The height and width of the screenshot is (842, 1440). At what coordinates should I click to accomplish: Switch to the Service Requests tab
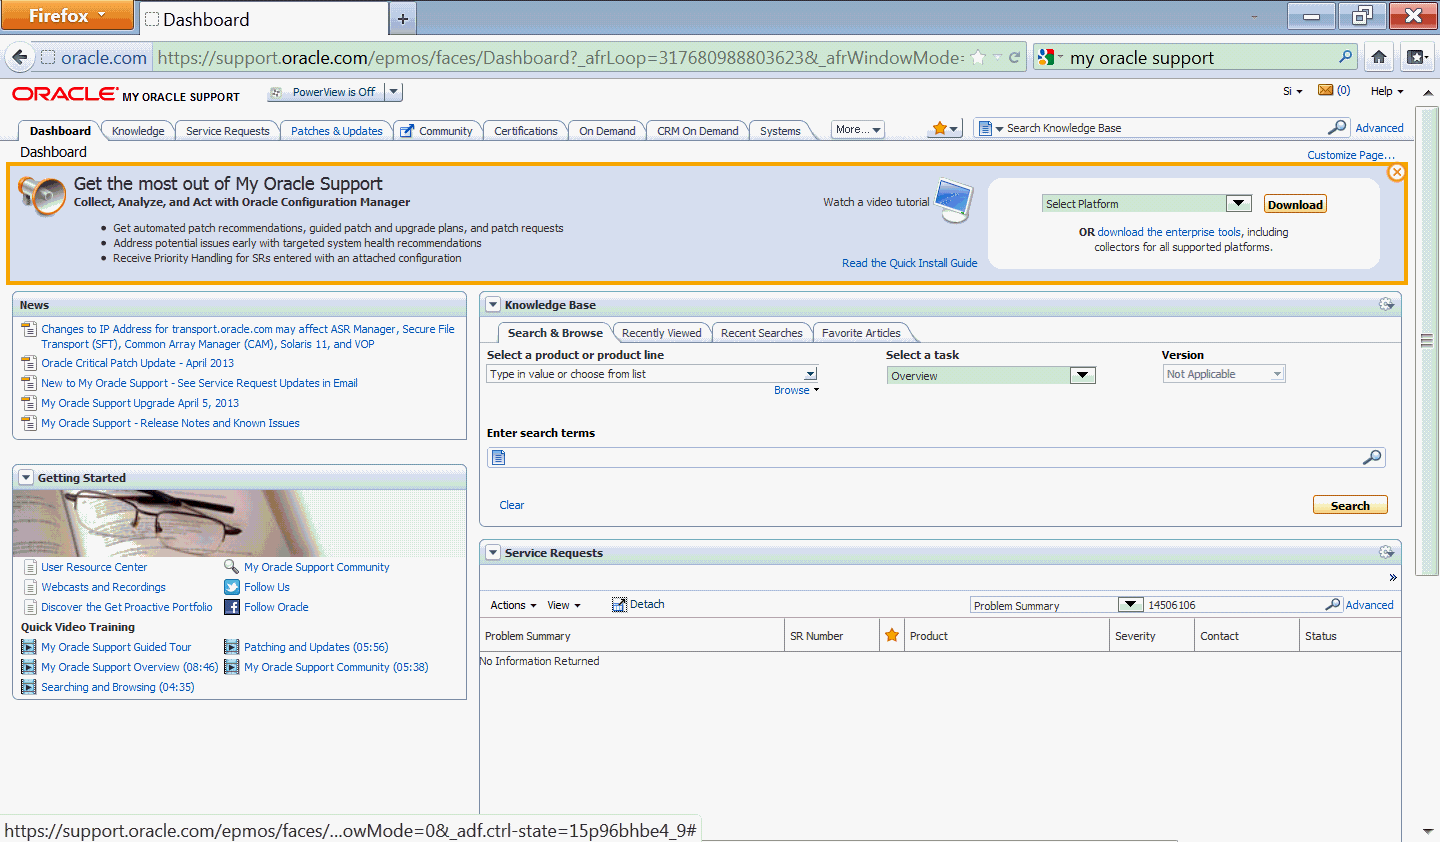click(x=227, y=131)
